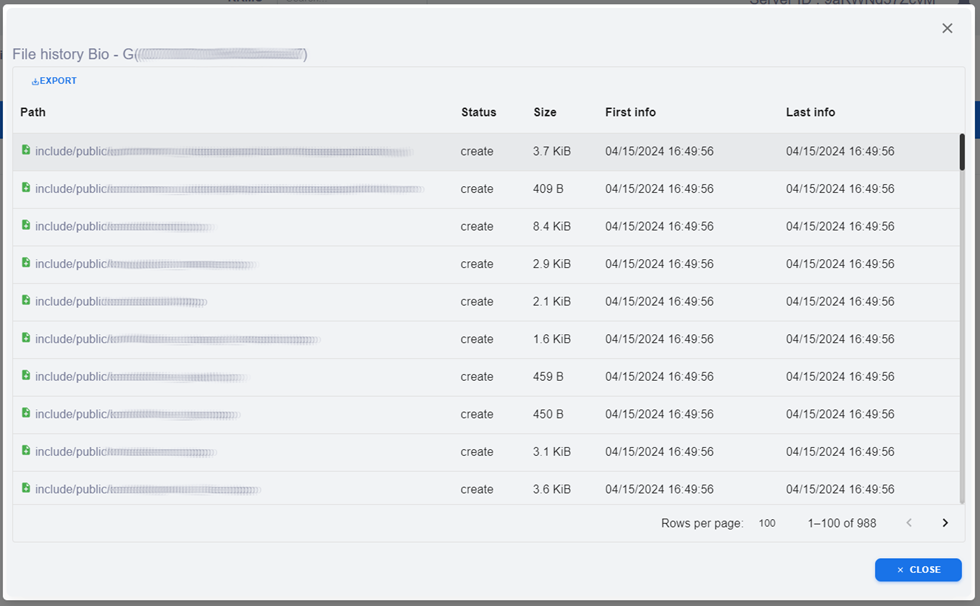Go to the previous page of results

(909, 523)
